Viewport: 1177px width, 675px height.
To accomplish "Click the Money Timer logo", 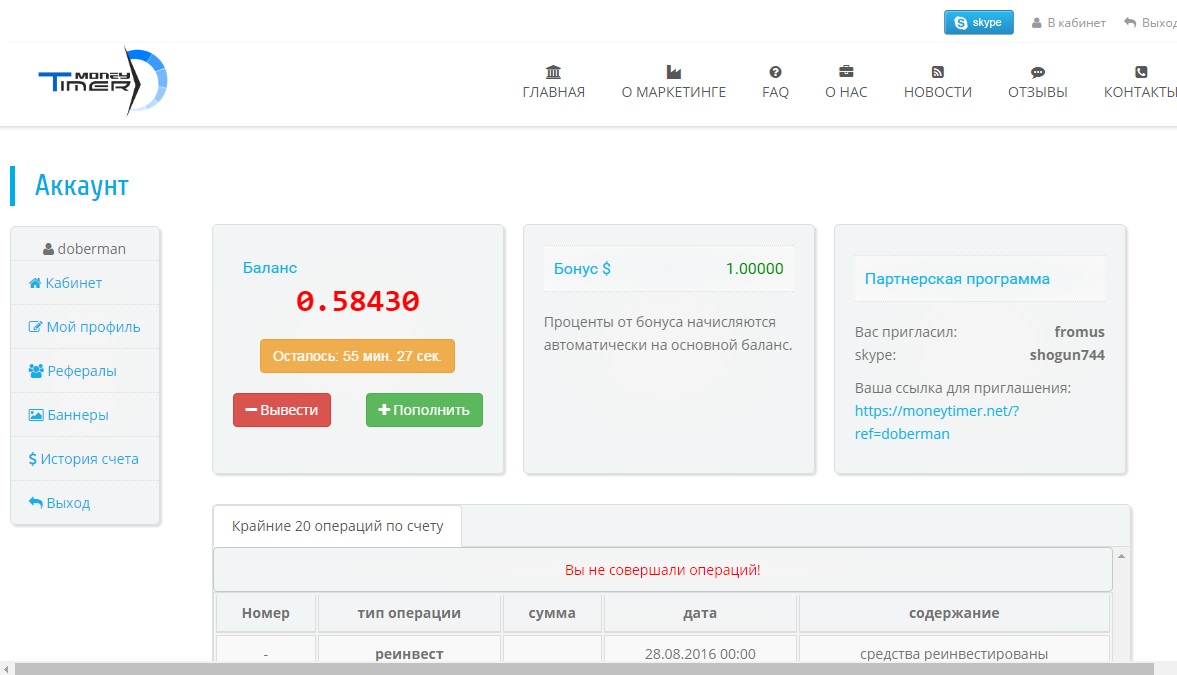I will (102, 82).
